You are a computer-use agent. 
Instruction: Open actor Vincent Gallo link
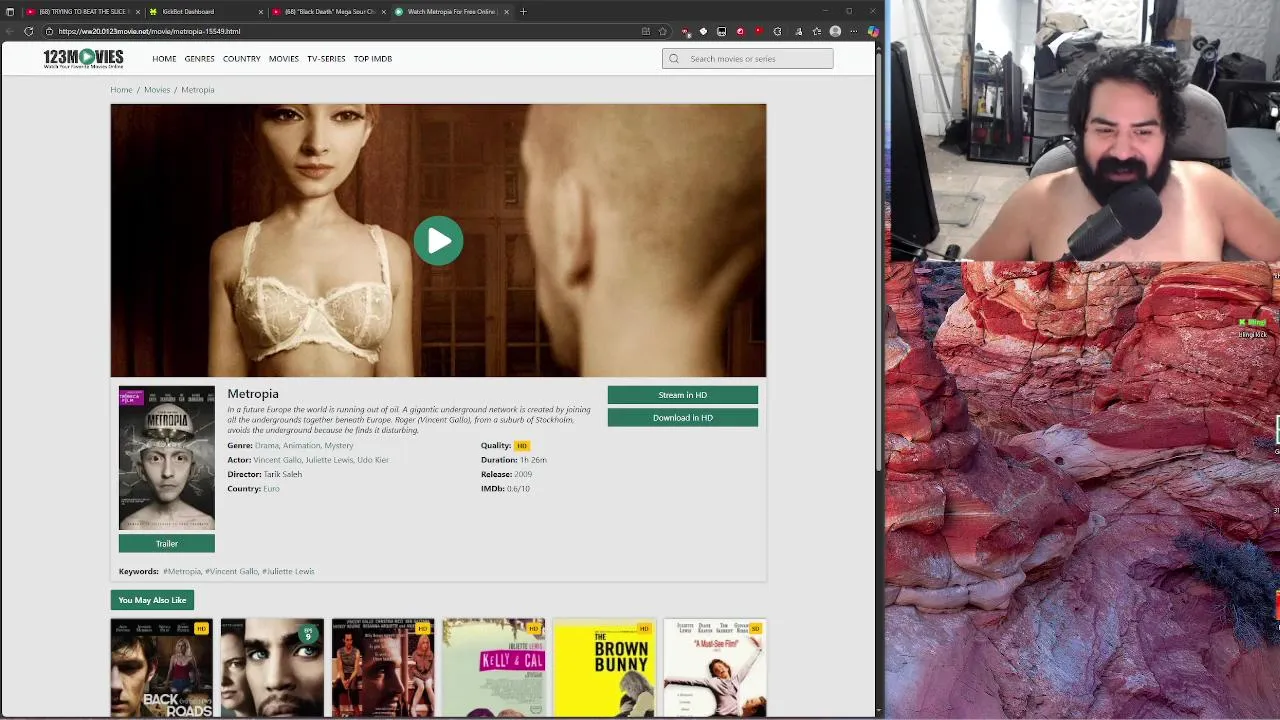pyautogui.click(x=277, y=460)
